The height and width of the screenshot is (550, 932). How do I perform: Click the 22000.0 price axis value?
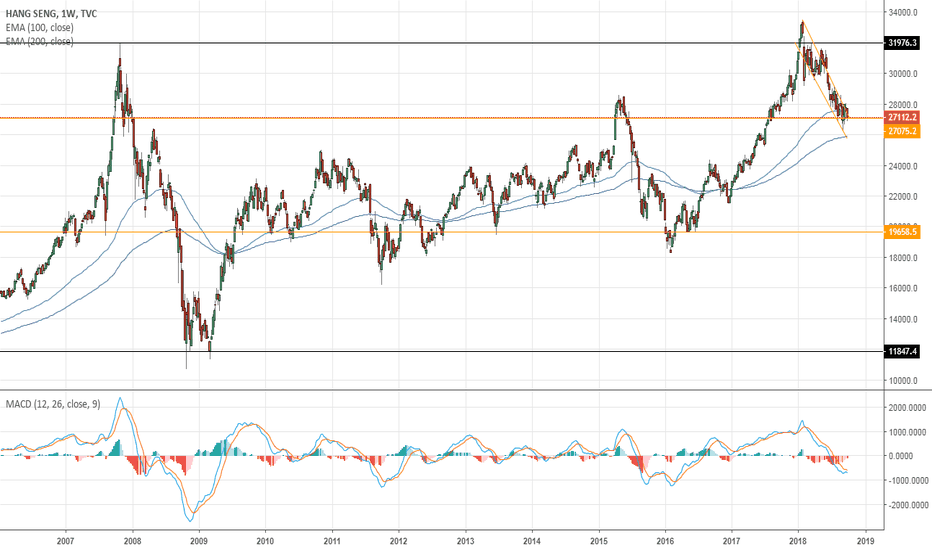[903, 197]
